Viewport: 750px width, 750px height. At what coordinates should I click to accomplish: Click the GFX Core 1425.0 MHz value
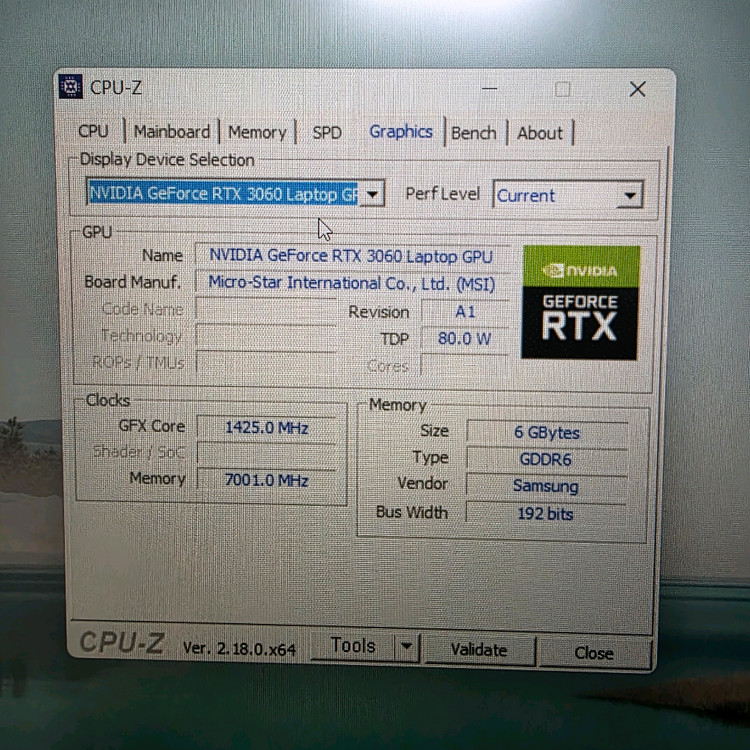(266, 427)
